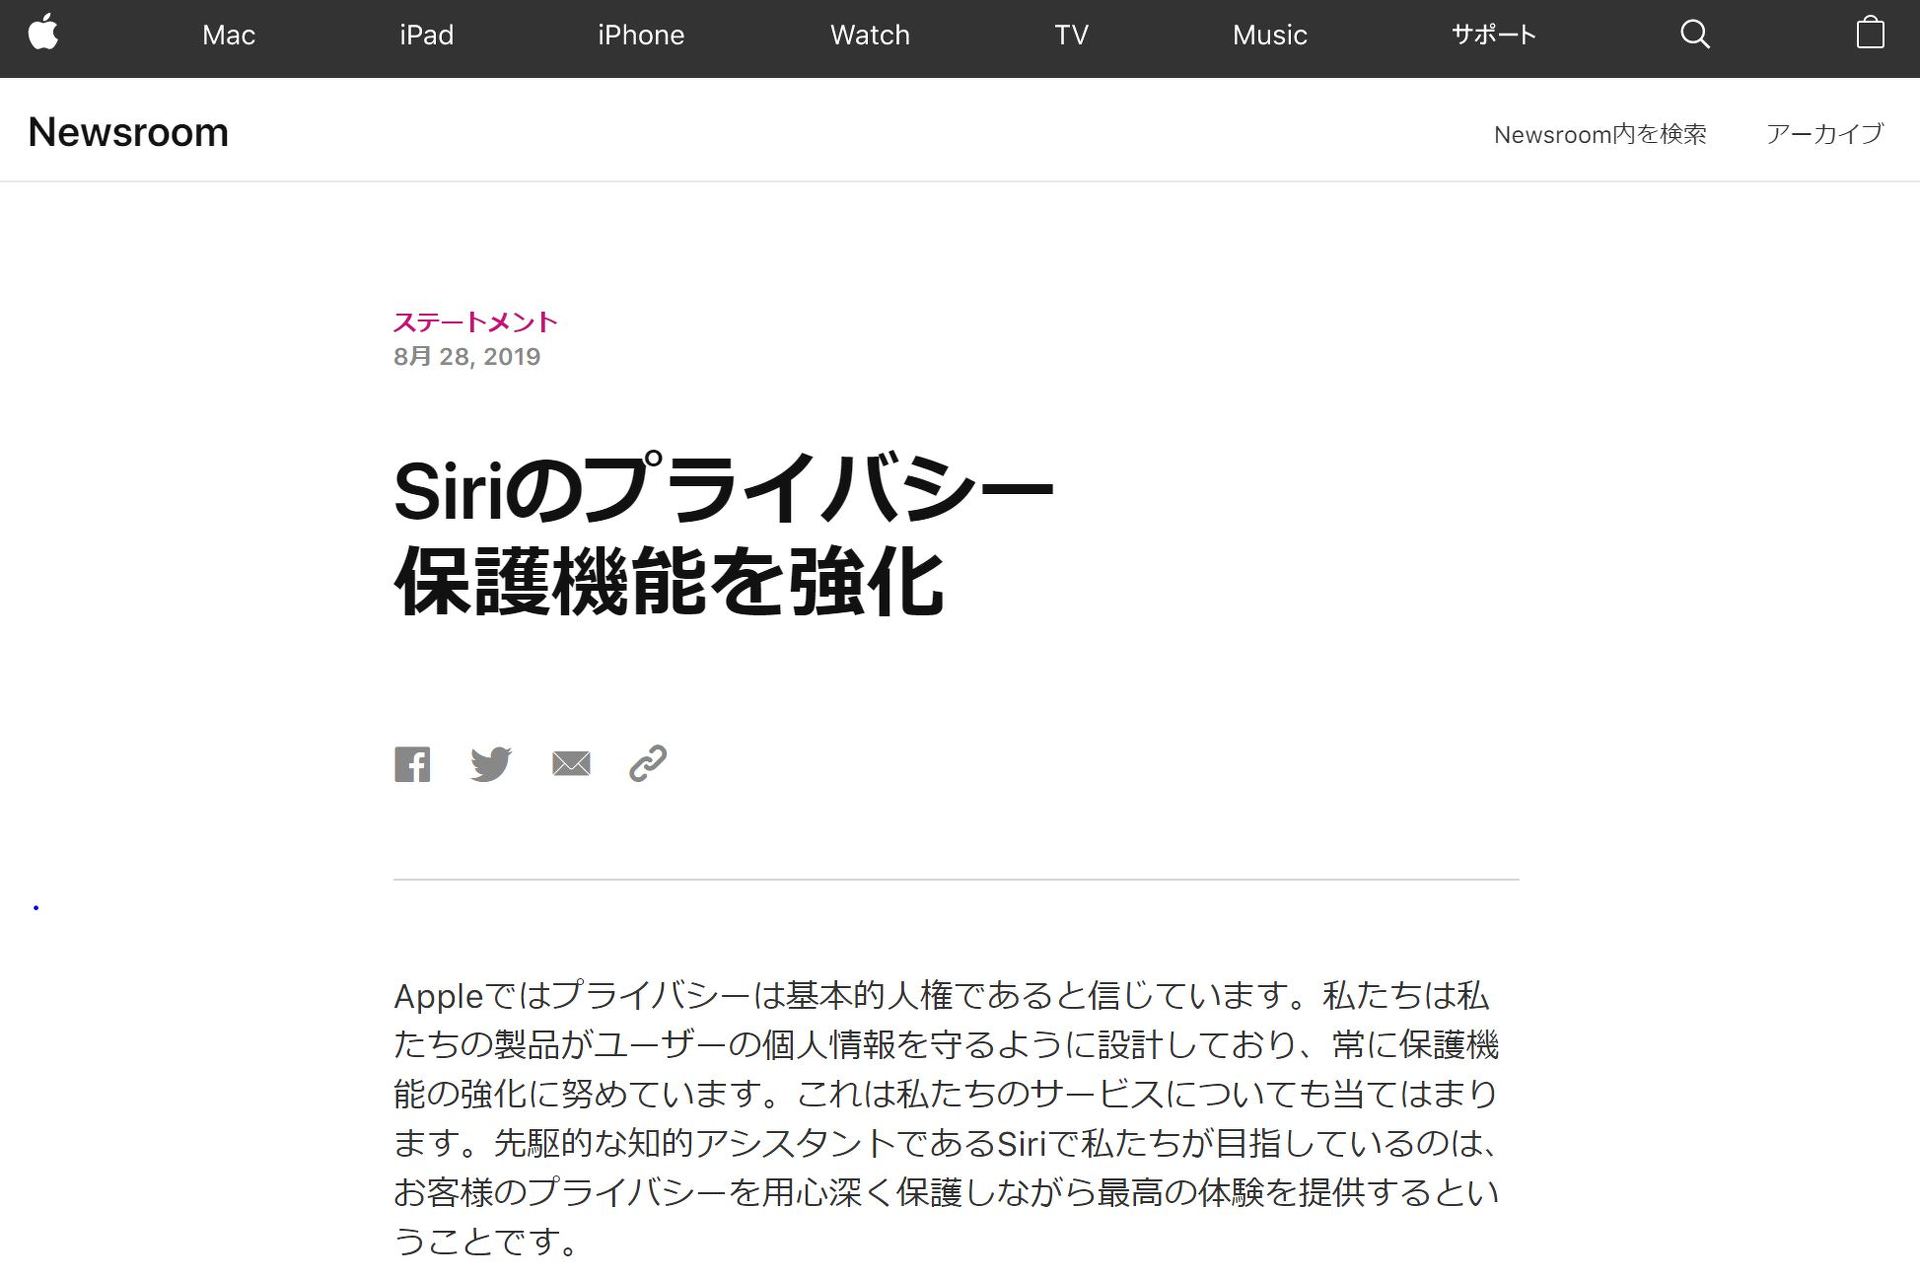Open Newsroom内を検索 search field
Image resolution: width=1920 pixels, height=1280 pixels.
coord(1601,132)
